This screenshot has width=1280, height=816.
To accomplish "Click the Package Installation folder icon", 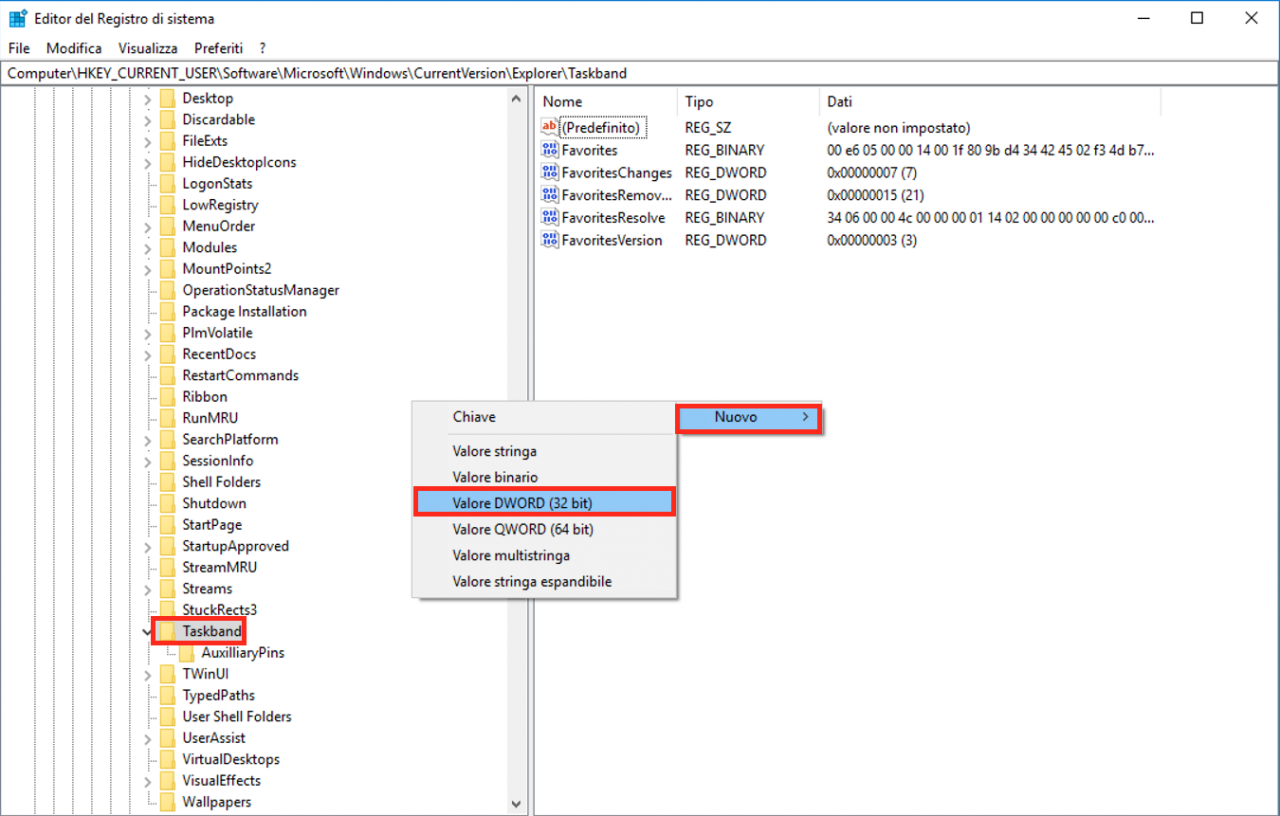I will click(x=167, y=311).
